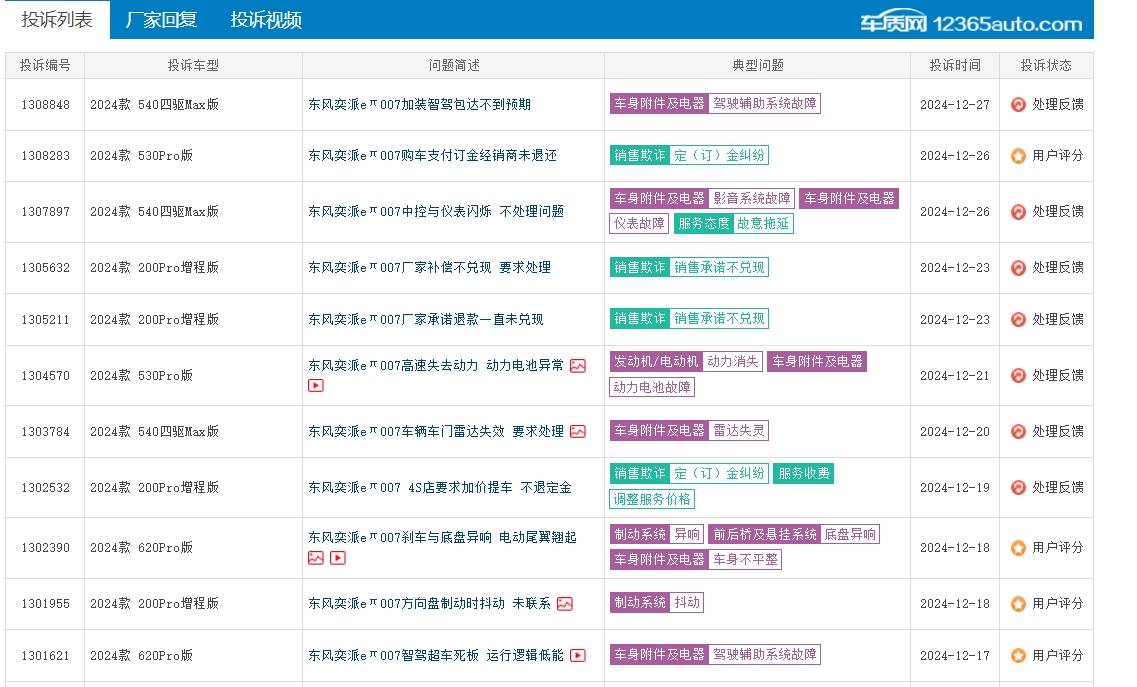The image size is (1137, 687).
Task: Click the 销售承诺不兑现 tag in row 1305632
Action: click(719, 268)
